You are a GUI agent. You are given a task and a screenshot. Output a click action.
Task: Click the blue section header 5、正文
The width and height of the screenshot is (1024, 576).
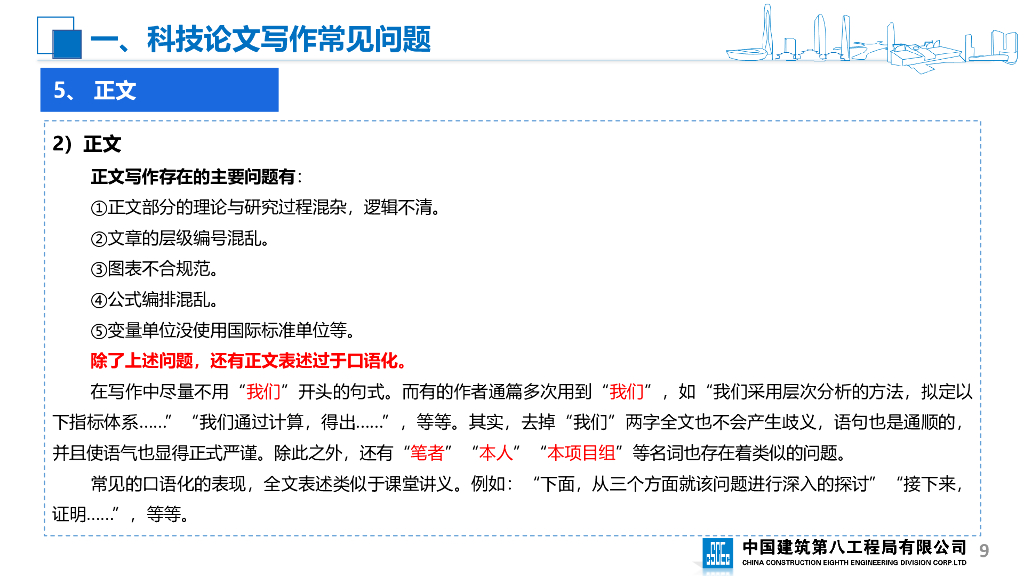pos(159,90)
